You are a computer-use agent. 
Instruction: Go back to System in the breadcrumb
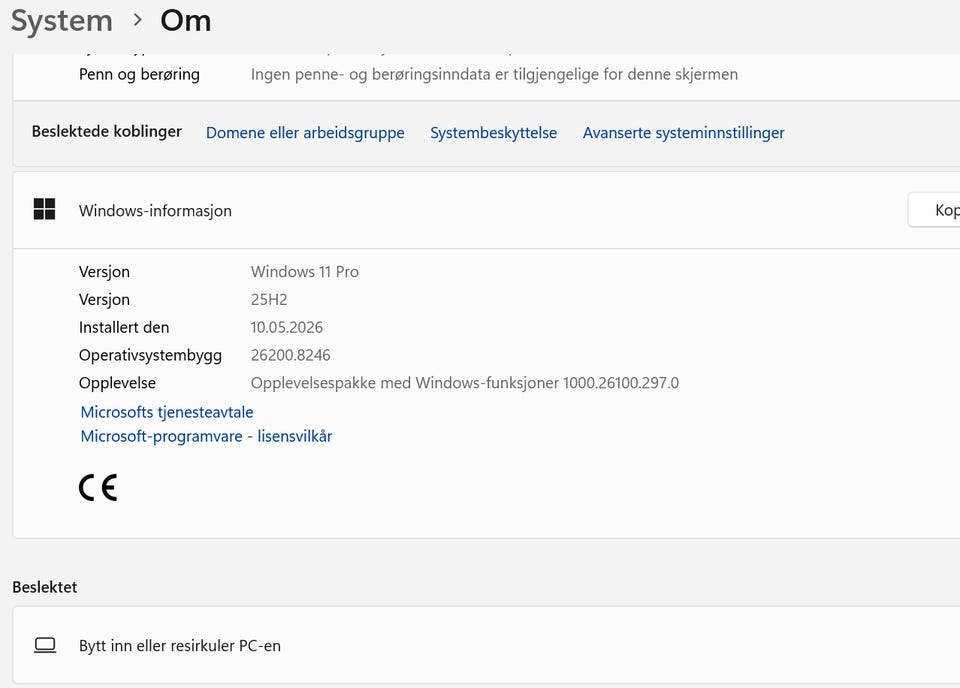click(x=62, y=21)
